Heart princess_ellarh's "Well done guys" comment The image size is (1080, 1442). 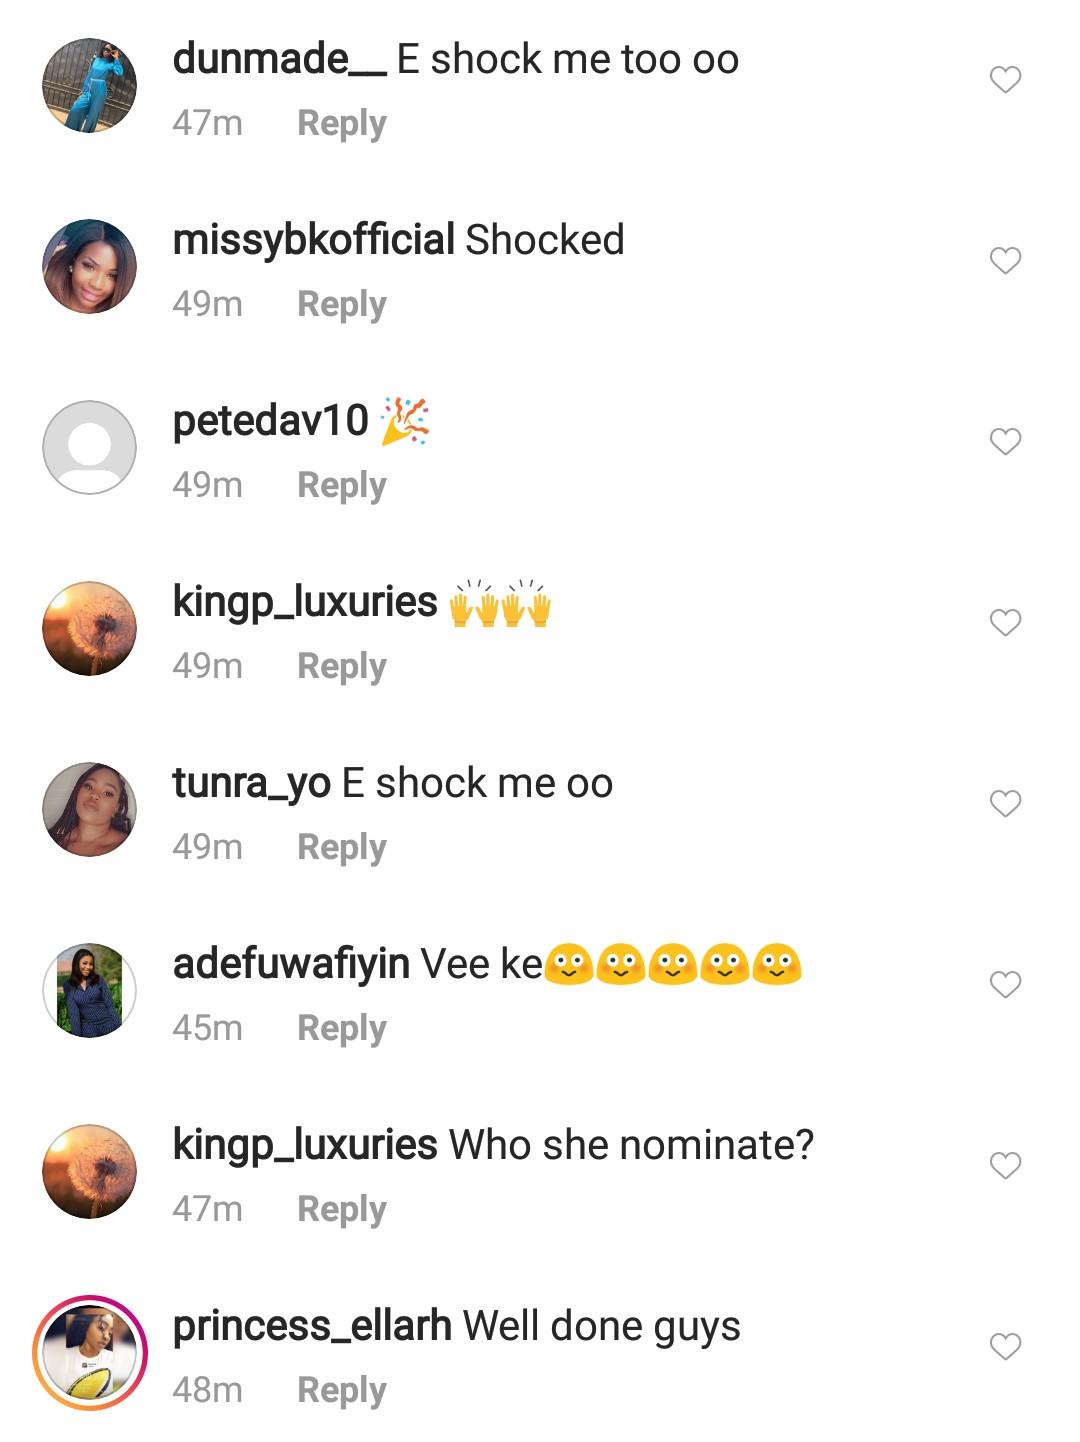point(1005,1346)
